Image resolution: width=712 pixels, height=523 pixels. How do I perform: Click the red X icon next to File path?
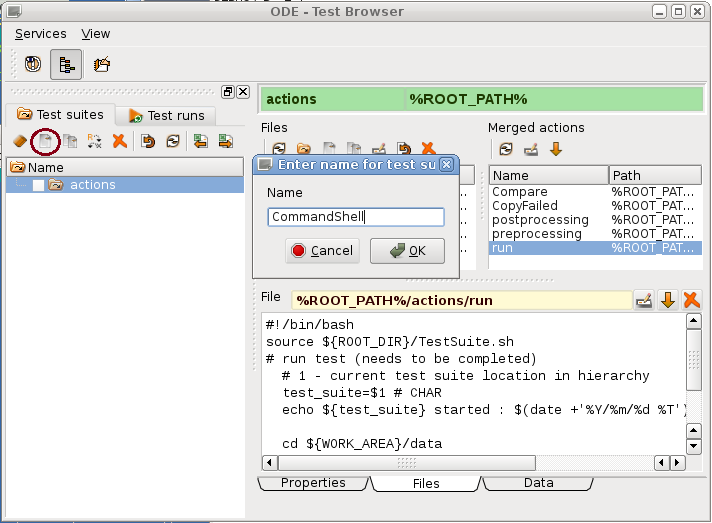[691, 300]
